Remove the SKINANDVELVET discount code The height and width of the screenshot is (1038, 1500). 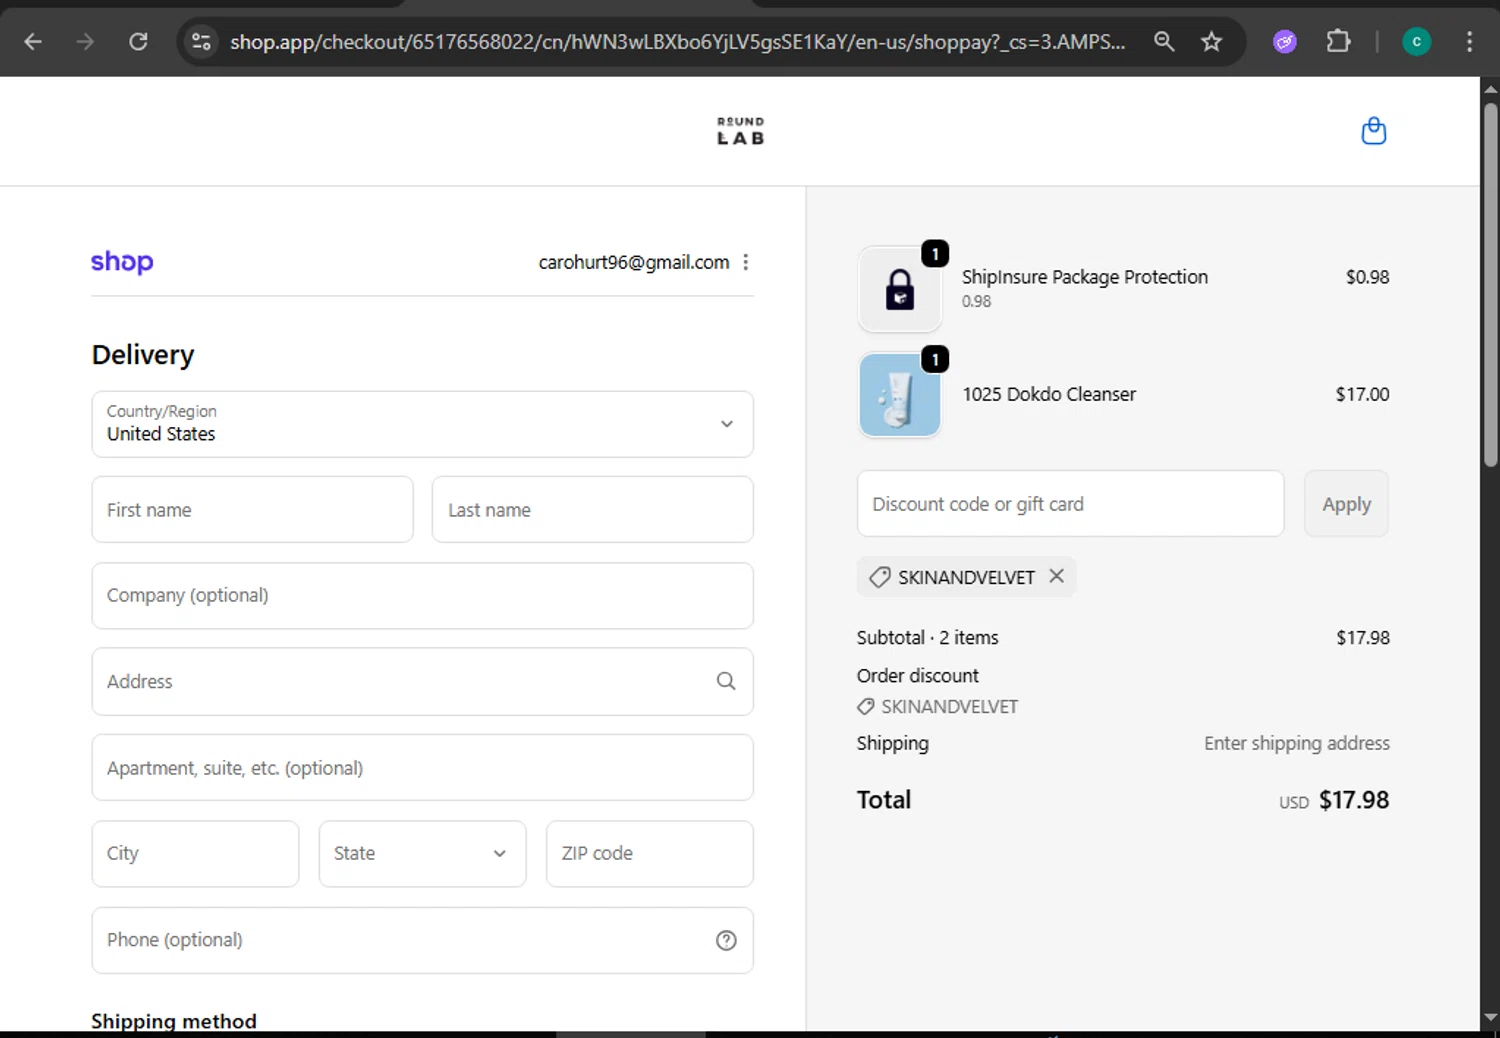coord(1056,576)
